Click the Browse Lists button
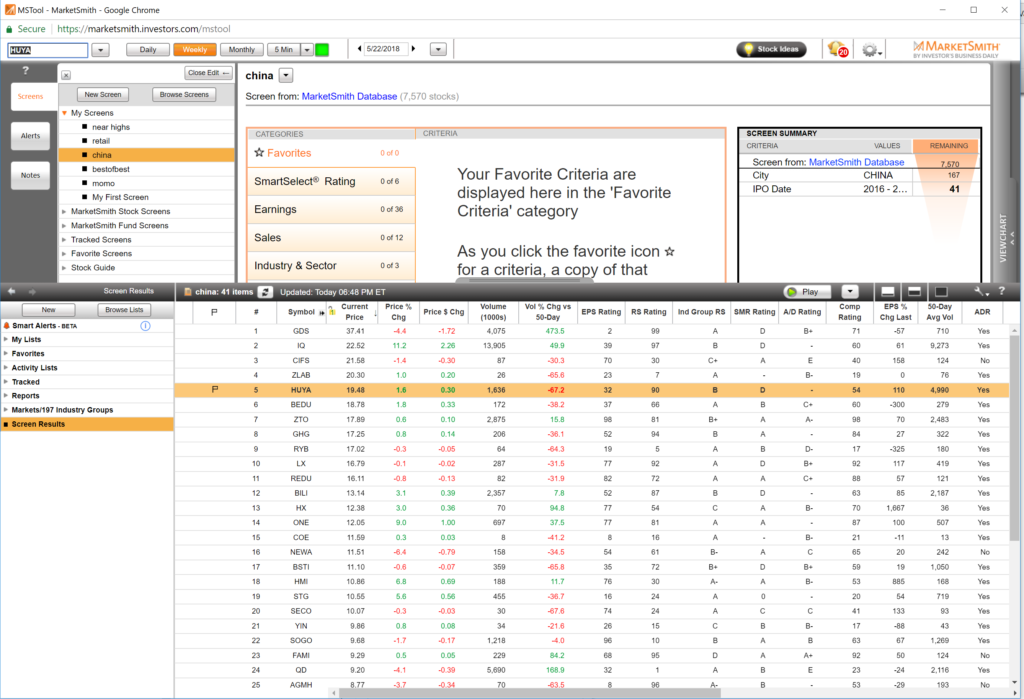This screenshot has height=699, width=1024. [124, 310]
